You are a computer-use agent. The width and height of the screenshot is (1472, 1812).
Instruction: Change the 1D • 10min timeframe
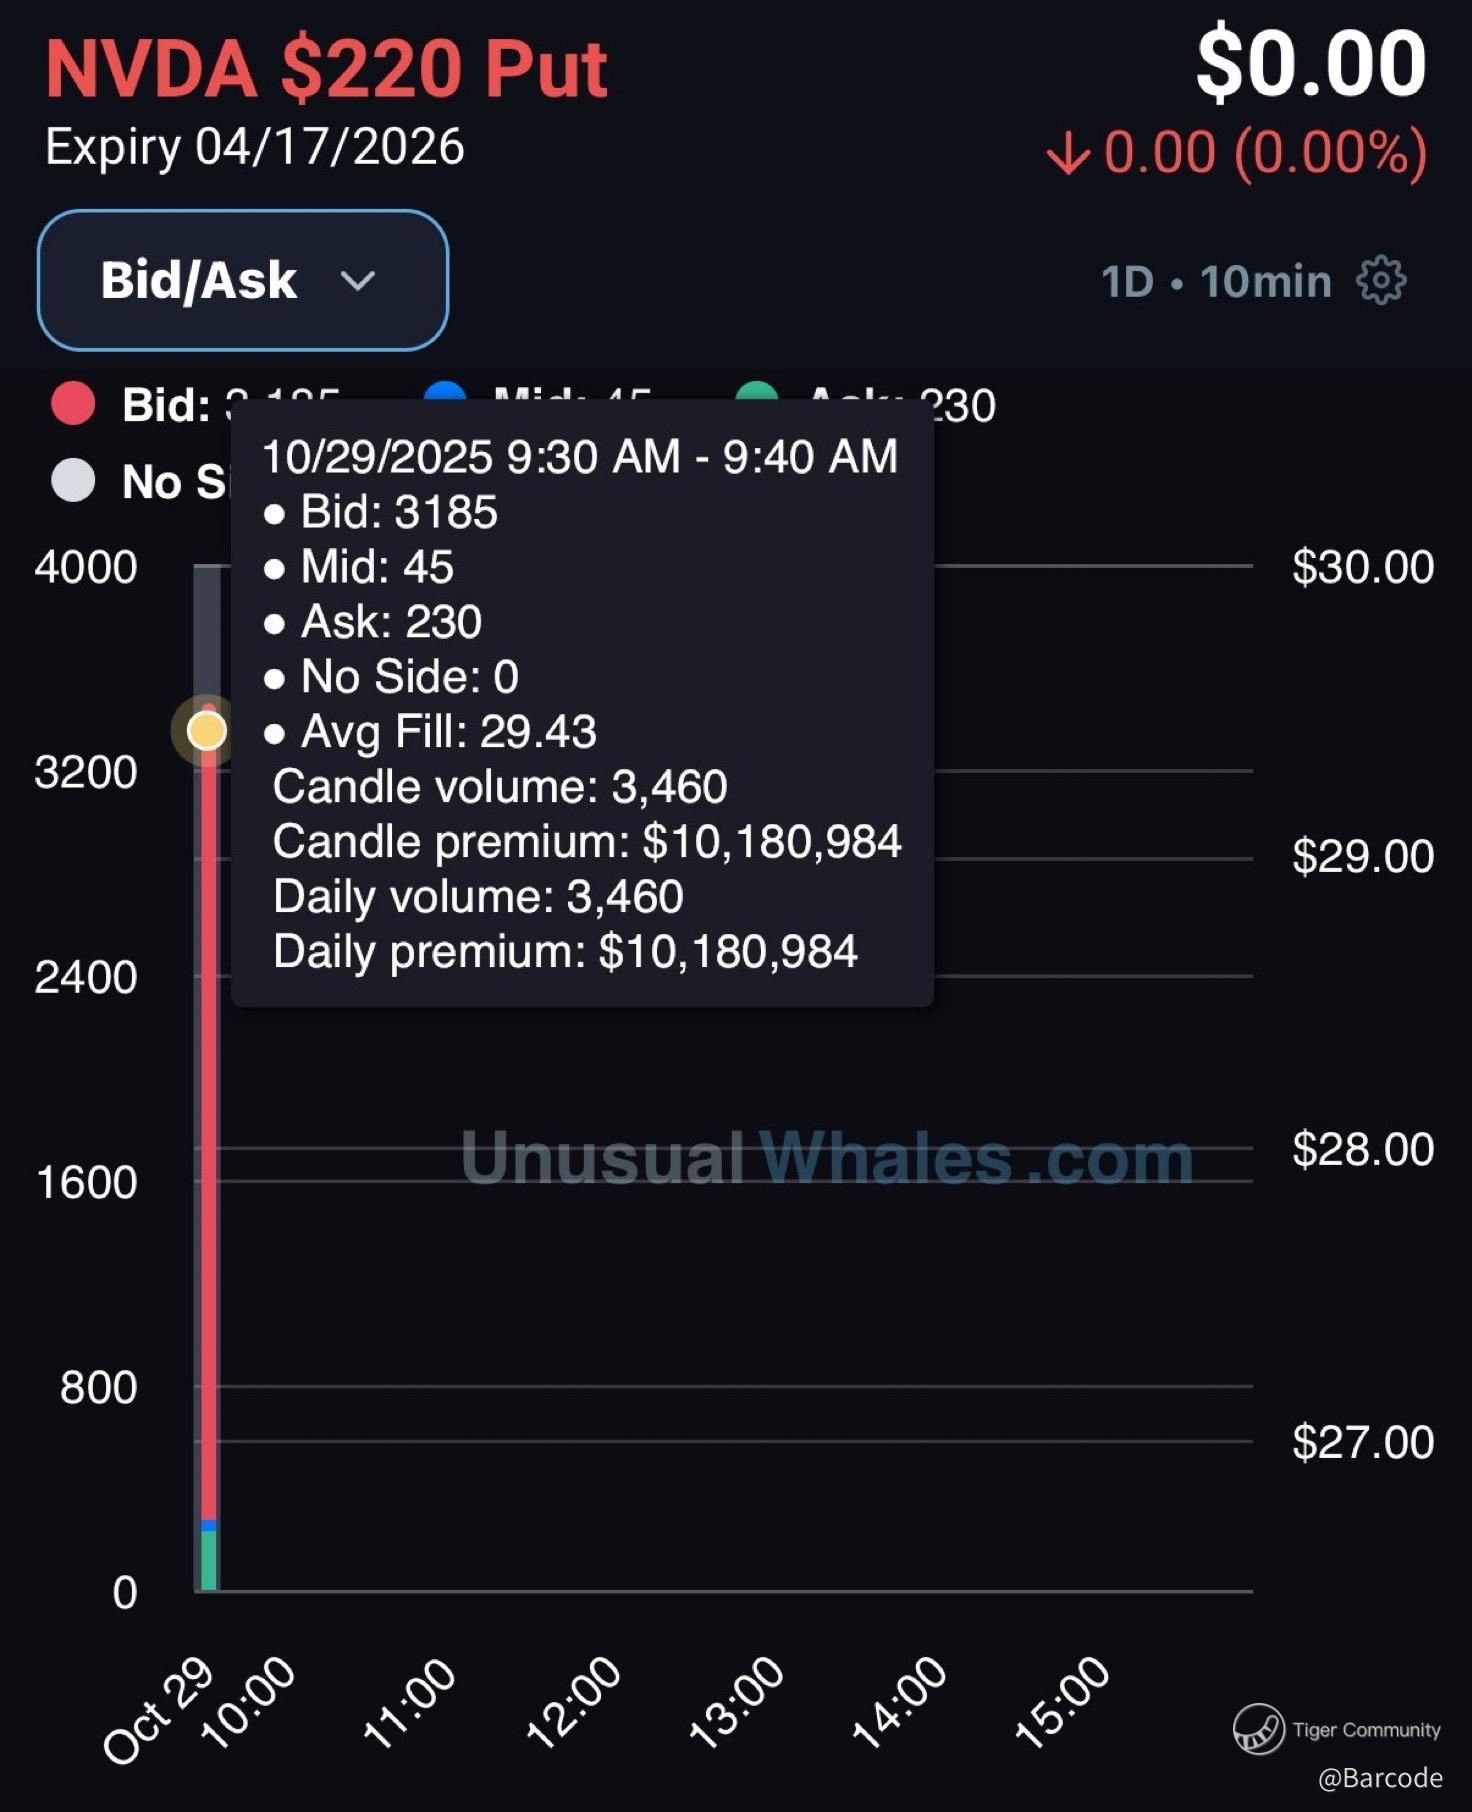[1216, 282]
